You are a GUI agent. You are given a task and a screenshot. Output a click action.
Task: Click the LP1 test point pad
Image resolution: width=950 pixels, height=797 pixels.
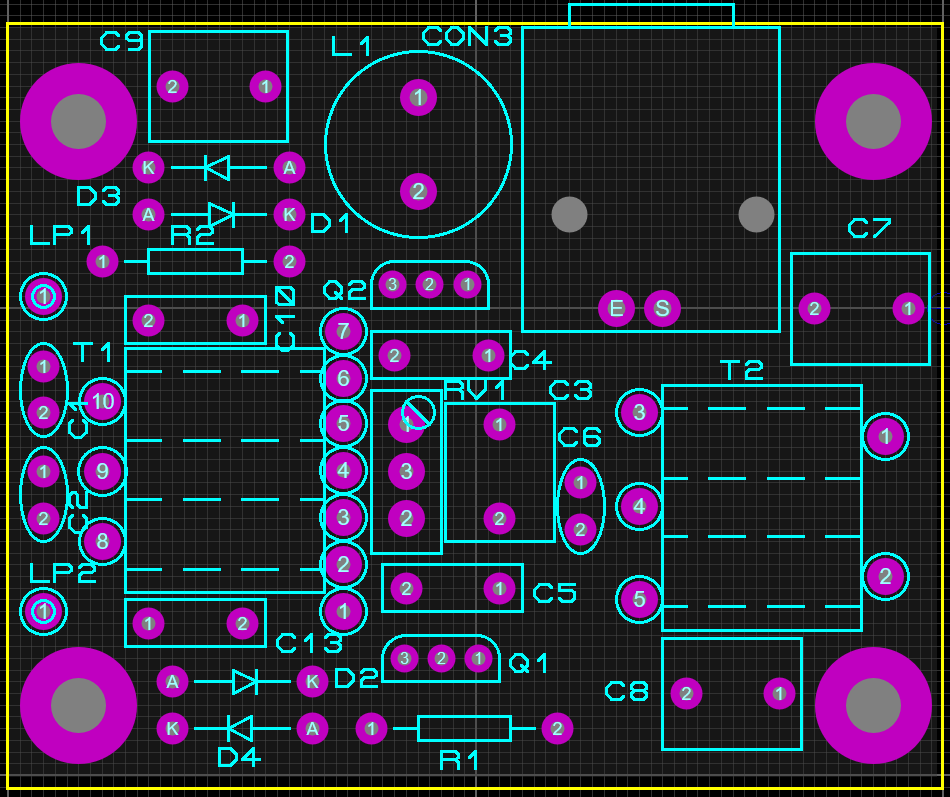[43, 296]
